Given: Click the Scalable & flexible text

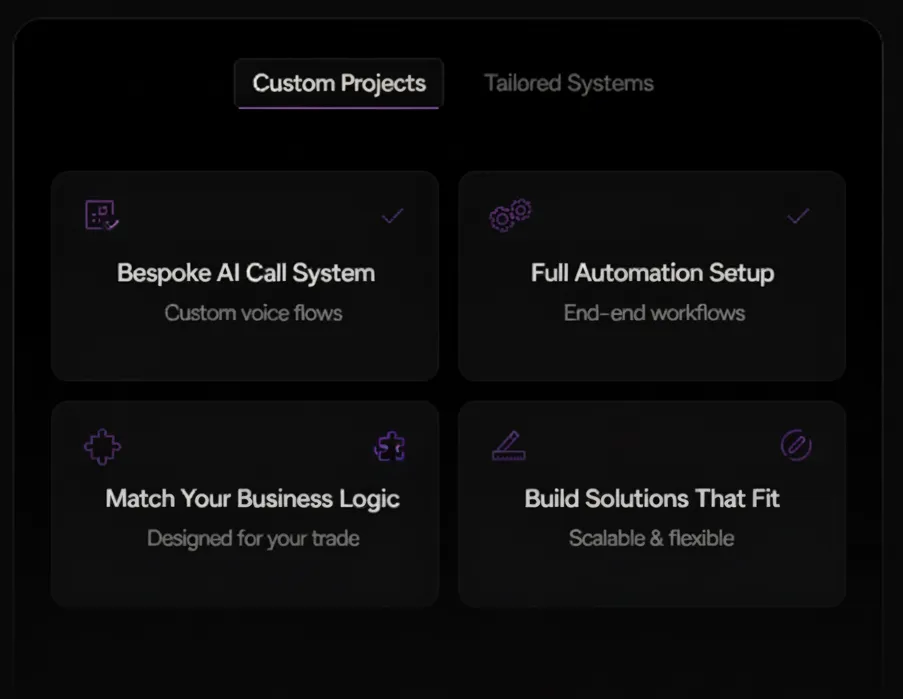Looking at the screenshot, I should click(x=651, y=538).
